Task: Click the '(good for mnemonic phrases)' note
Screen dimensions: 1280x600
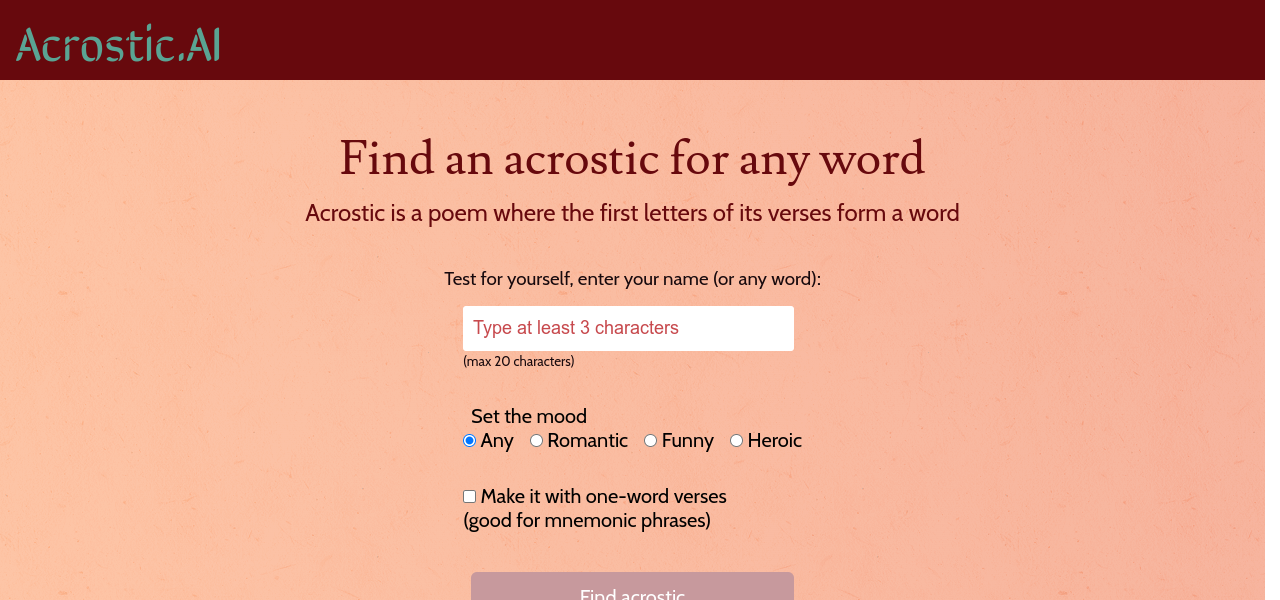Action: (x=587, y=520)
